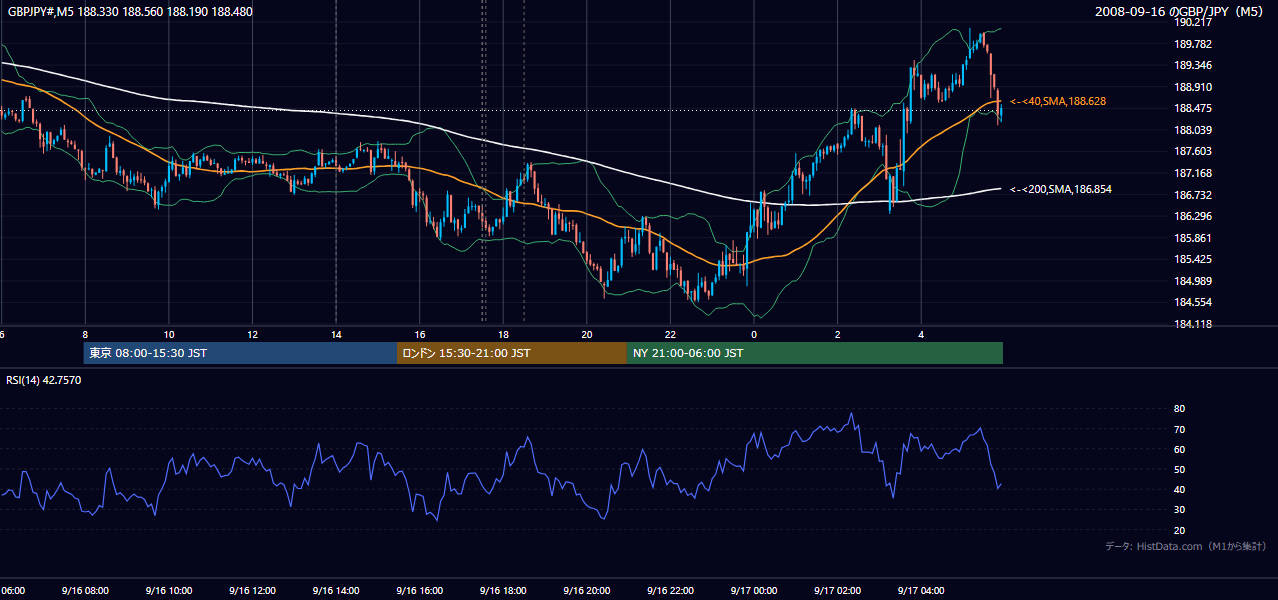Image resolution: width=1278 pixels, height=600 pixels.
Task: Click price axis value 188.910
Action: click(x=1192, y=87)
